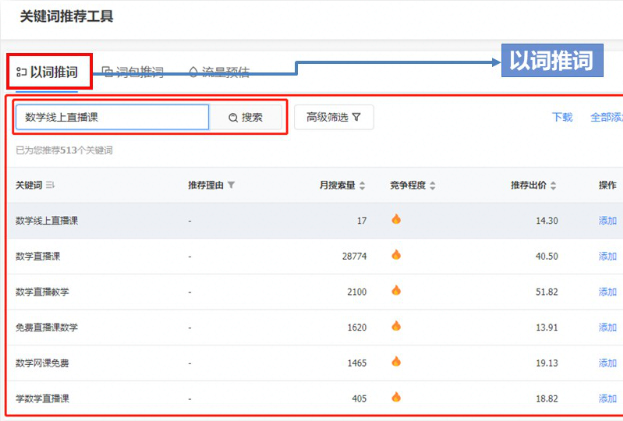The height and width of the screenshot is (421, 623).
Task: Click the flame icon for 数学直播课
Action: (x=396, y=255)
